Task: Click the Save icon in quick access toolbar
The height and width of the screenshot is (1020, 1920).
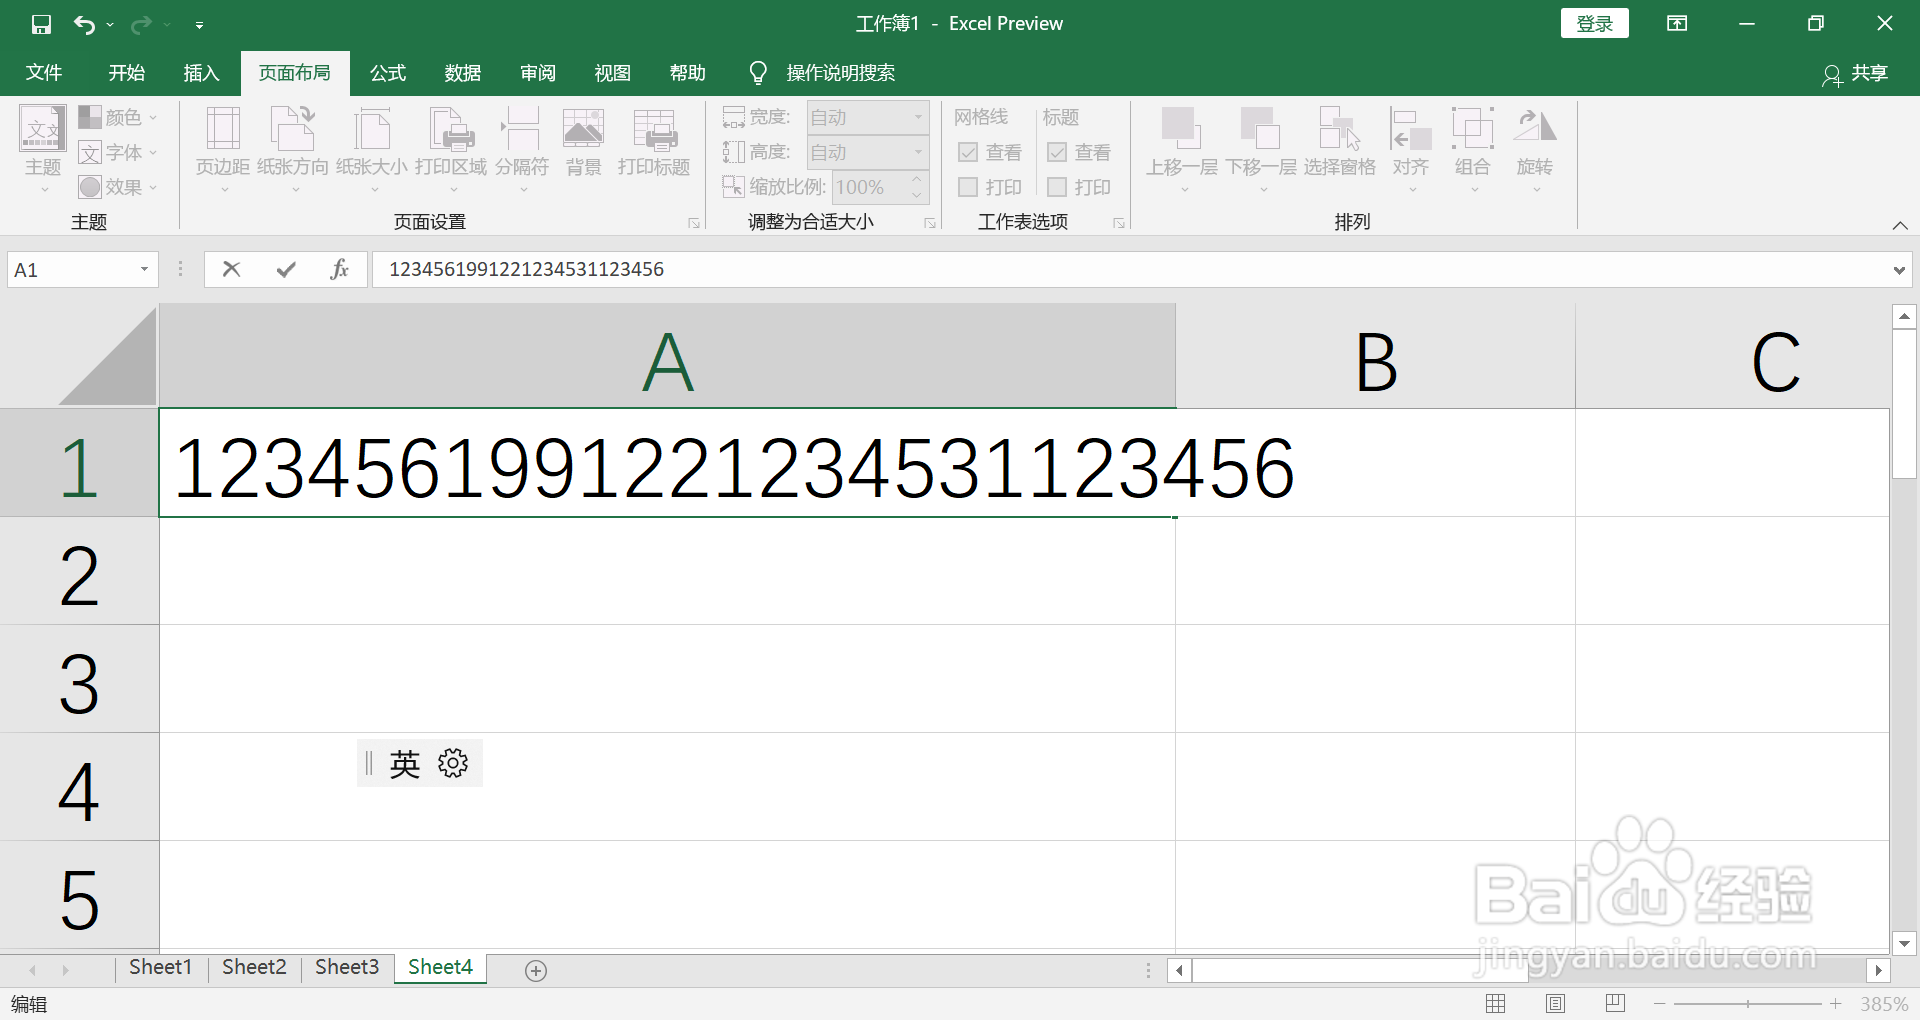Action: pyautogui.click(x=41, y=24)
